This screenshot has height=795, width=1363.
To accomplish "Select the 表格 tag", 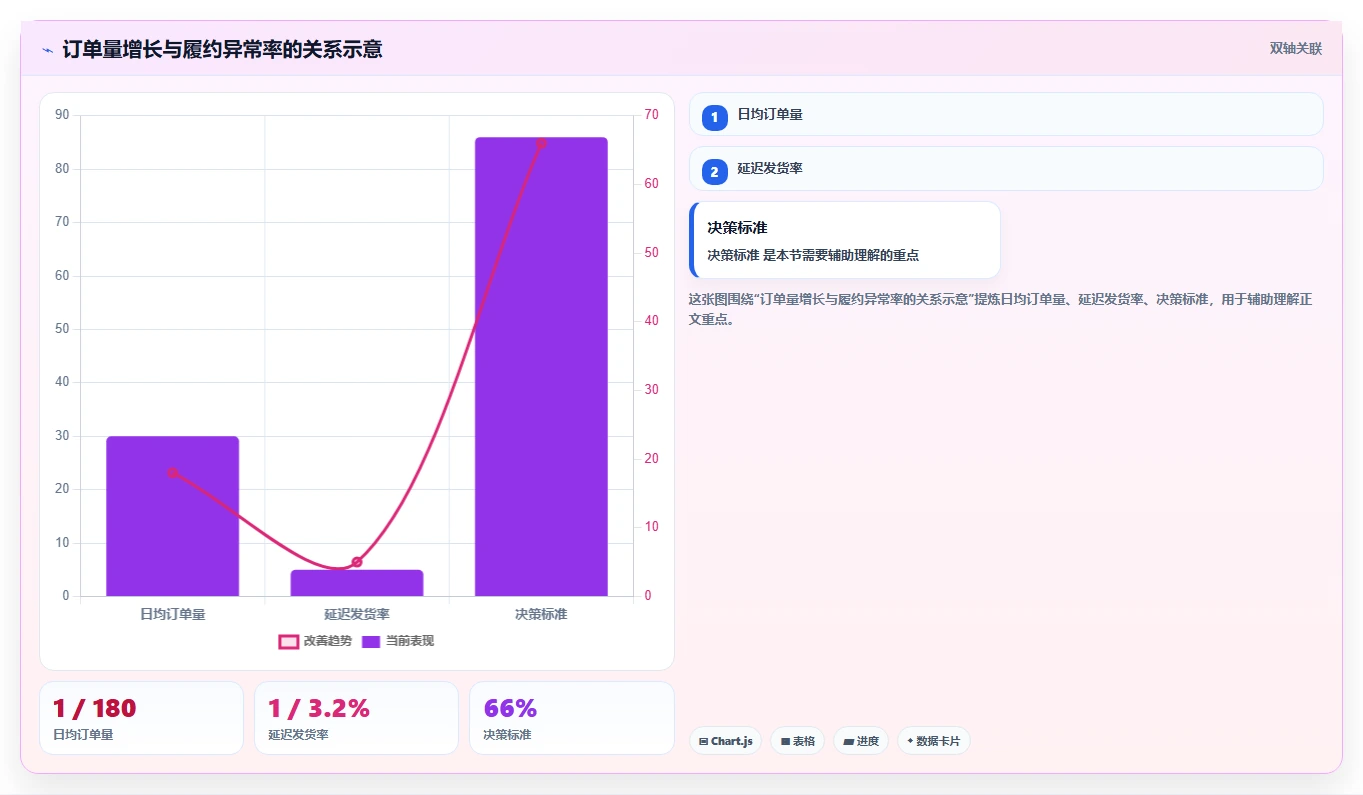I will point(797,741).
